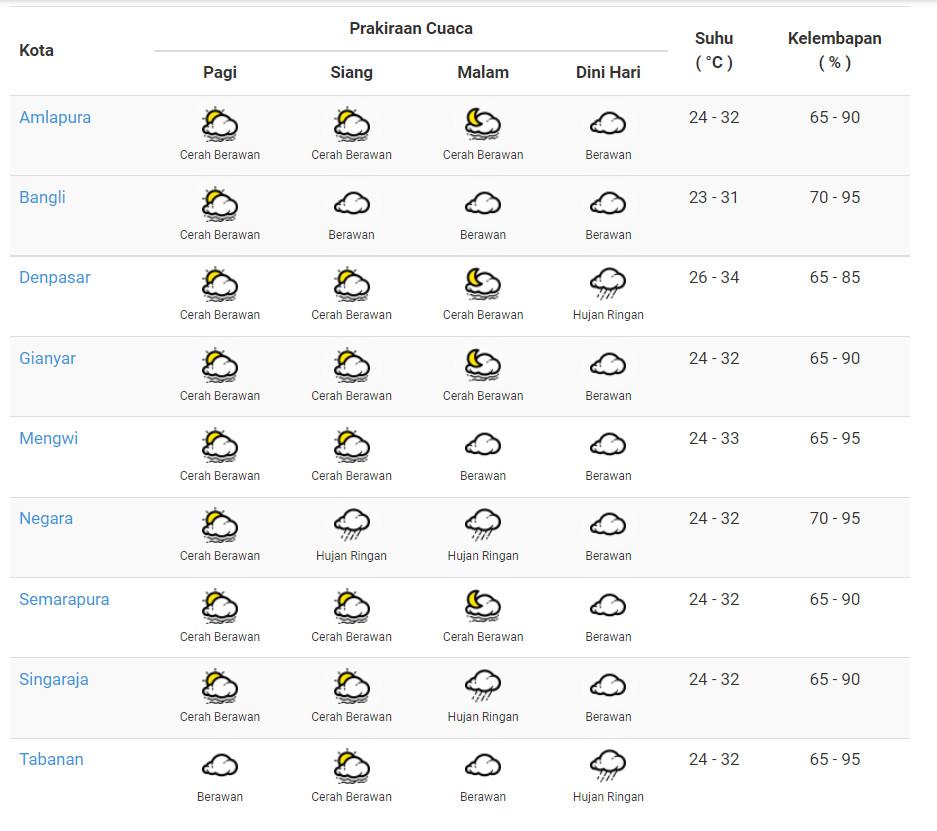
Task: Click Denpasar's Dini Hari light rain icon
Action: tap(608, 284)
